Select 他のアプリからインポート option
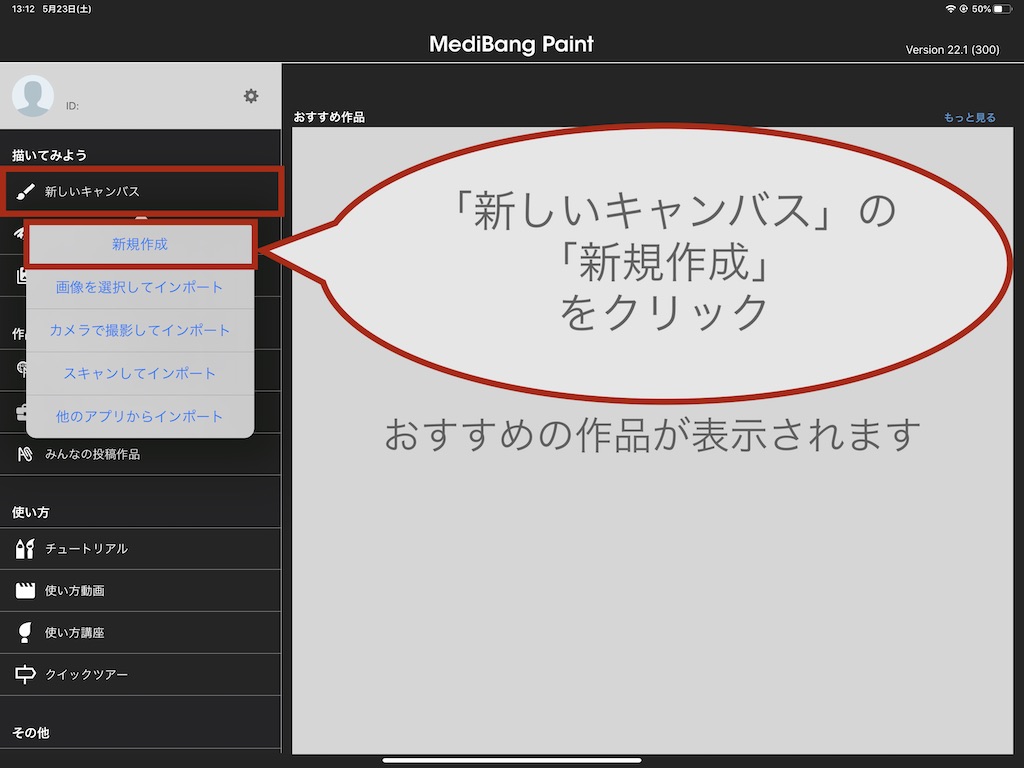This screenshot has width=1024, height=768. [140, 416]
